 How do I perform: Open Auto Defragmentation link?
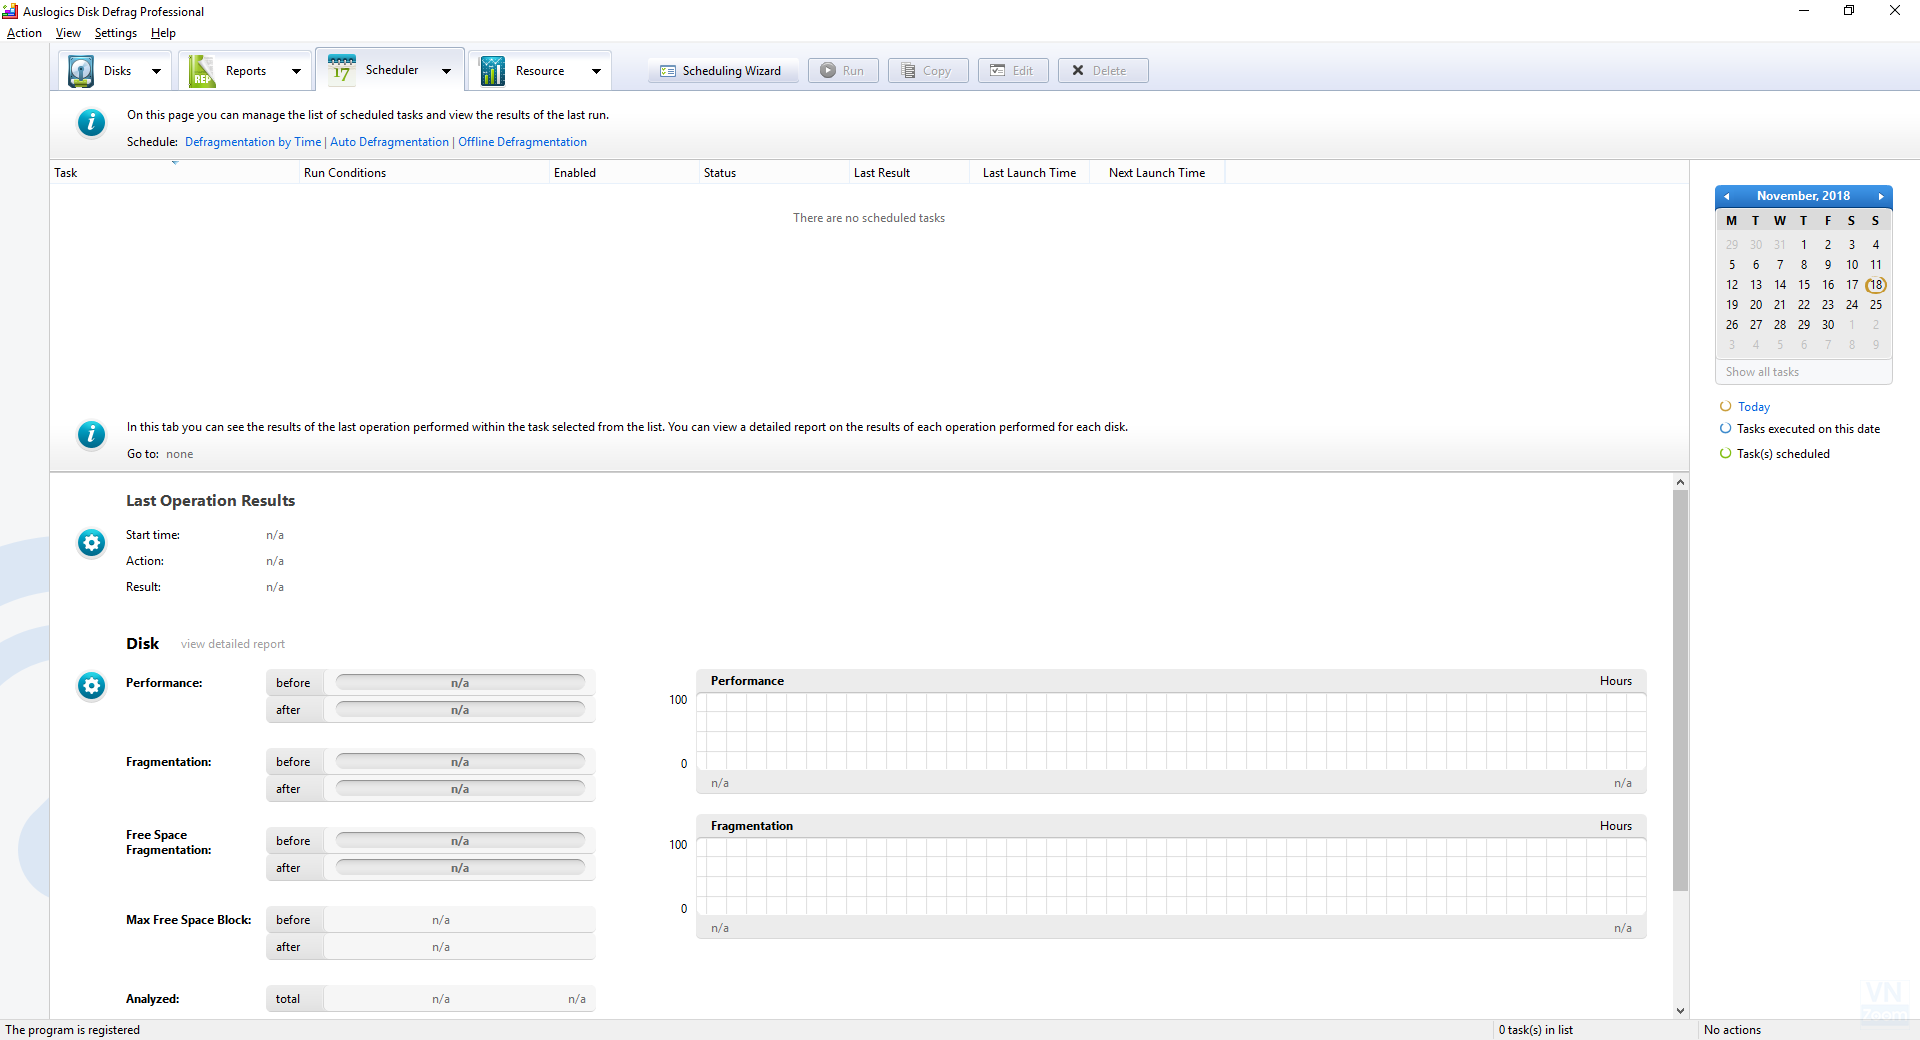389,142
